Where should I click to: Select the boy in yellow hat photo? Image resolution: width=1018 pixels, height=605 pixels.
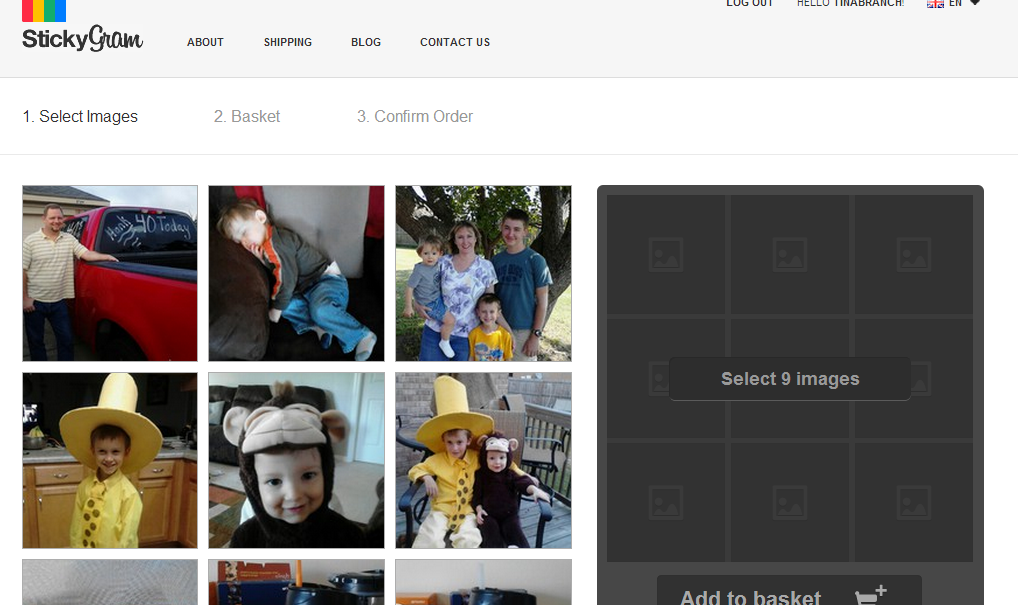click(x=110, y=460)
